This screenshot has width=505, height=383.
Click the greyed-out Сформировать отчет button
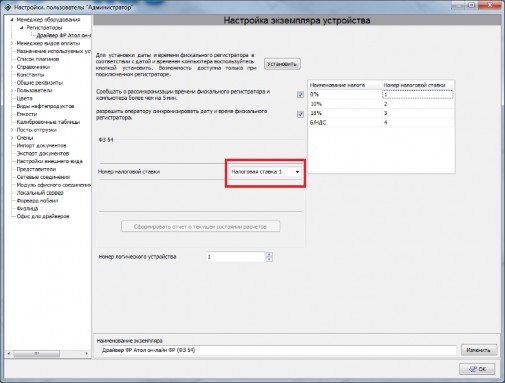tap(200, 227)
